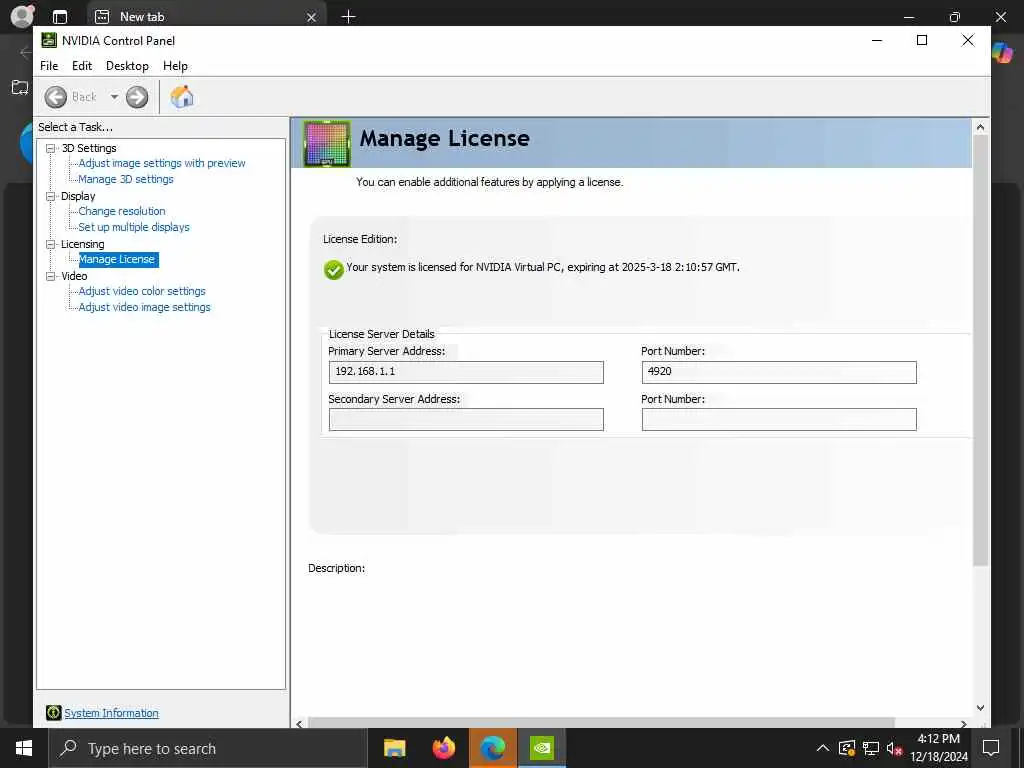Click the Edge Copilot icon
The width and height of the screenshot is (1024, 768).
pos(1002,52)
